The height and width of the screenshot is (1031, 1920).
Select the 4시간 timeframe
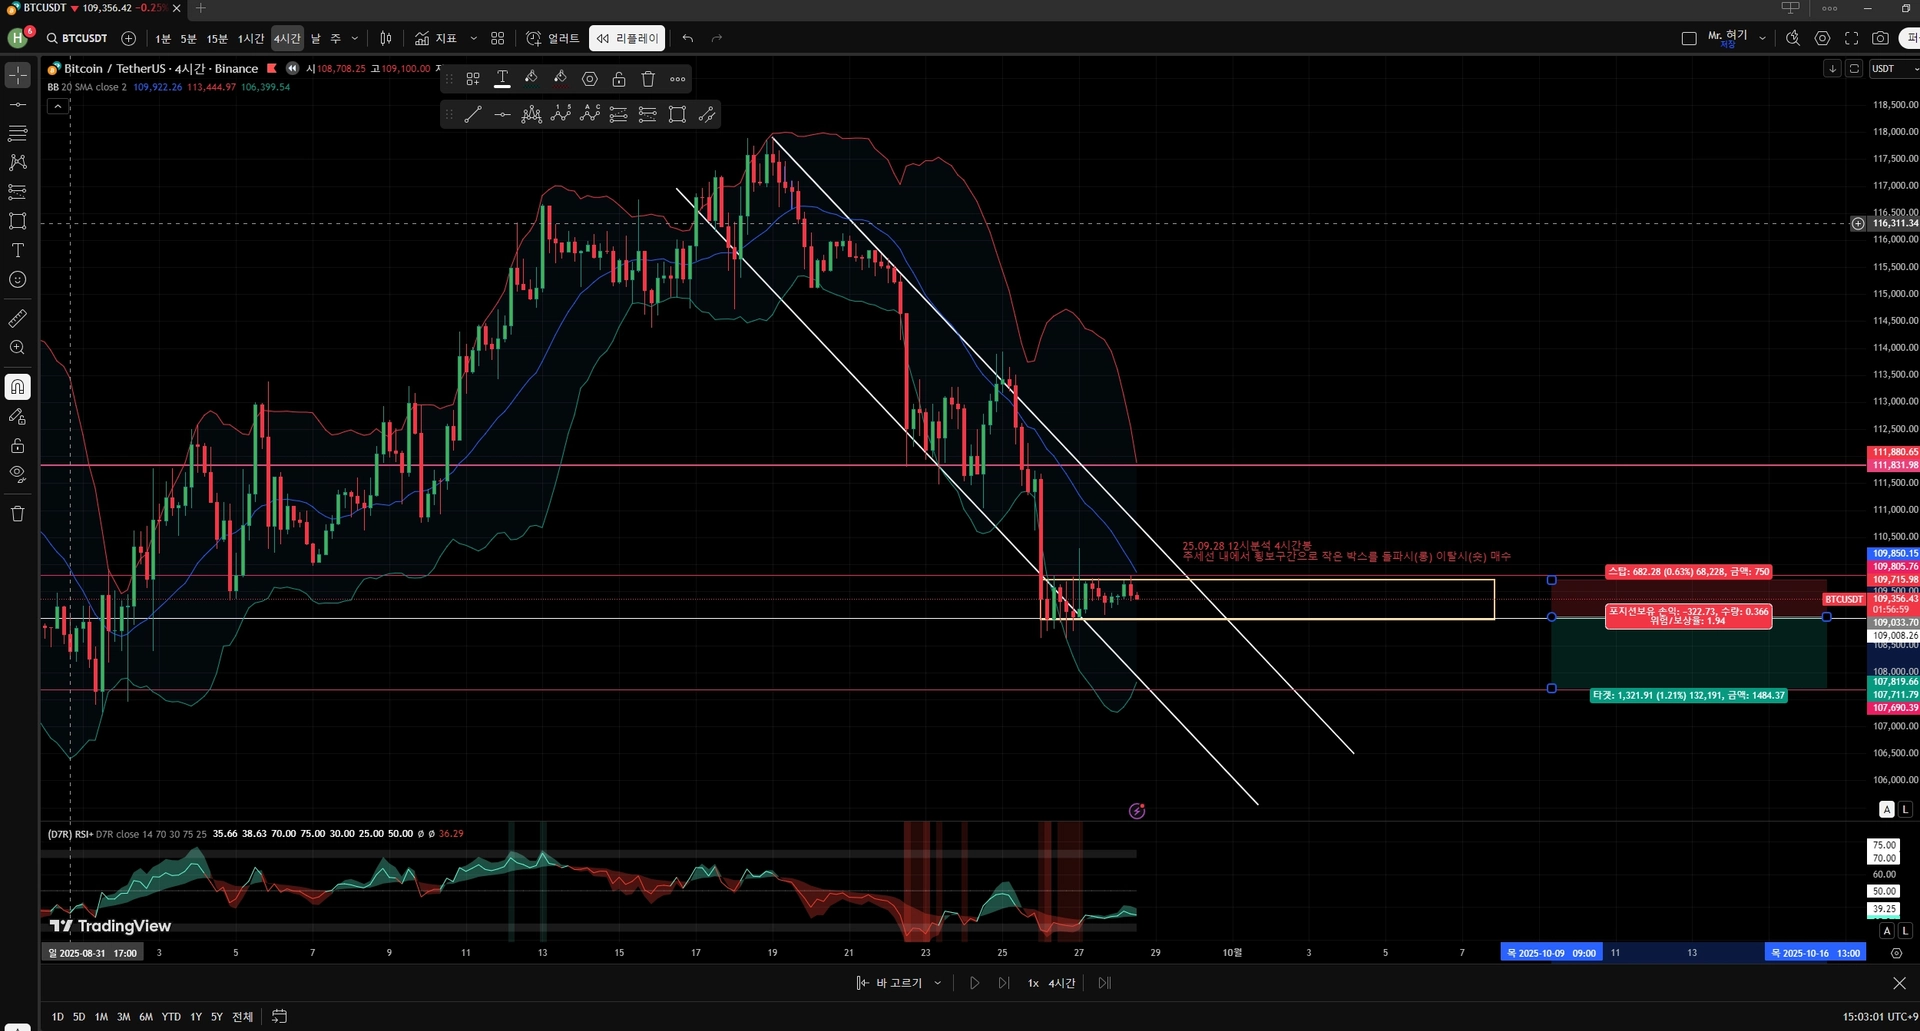287,38
